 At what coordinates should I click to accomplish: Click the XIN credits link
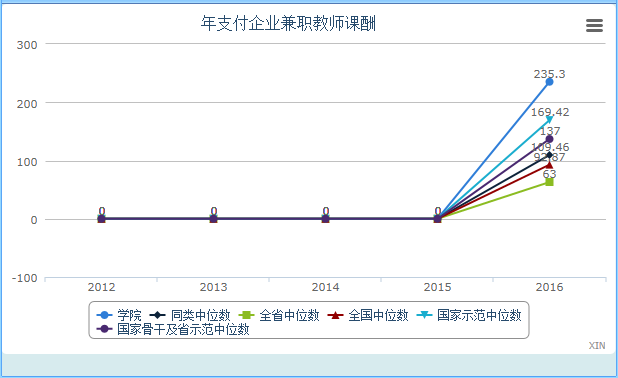(x=597, y=346)
